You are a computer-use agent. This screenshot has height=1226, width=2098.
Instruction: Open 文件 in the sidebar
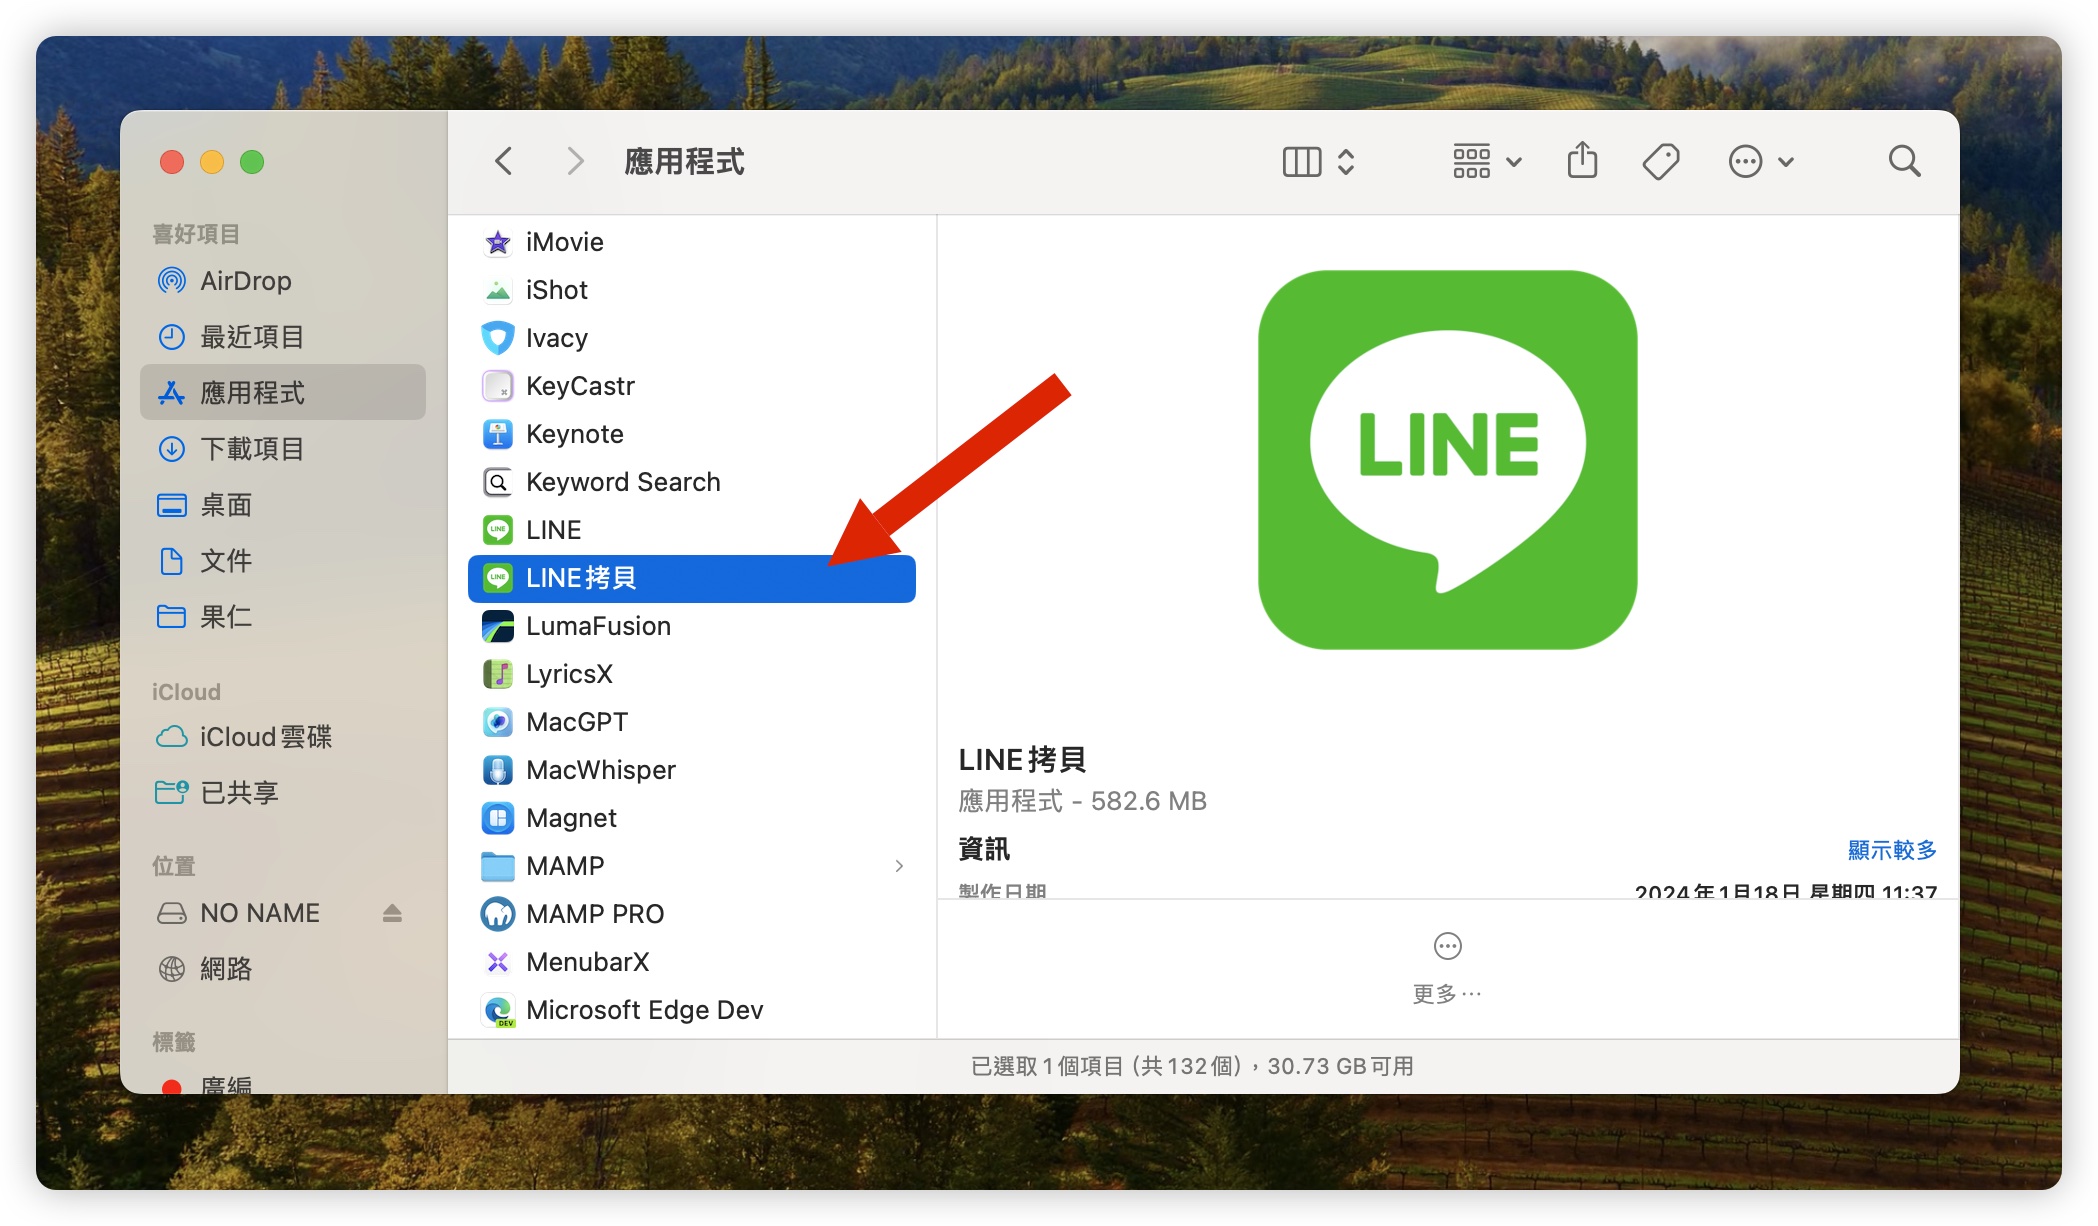coord(283,561)
